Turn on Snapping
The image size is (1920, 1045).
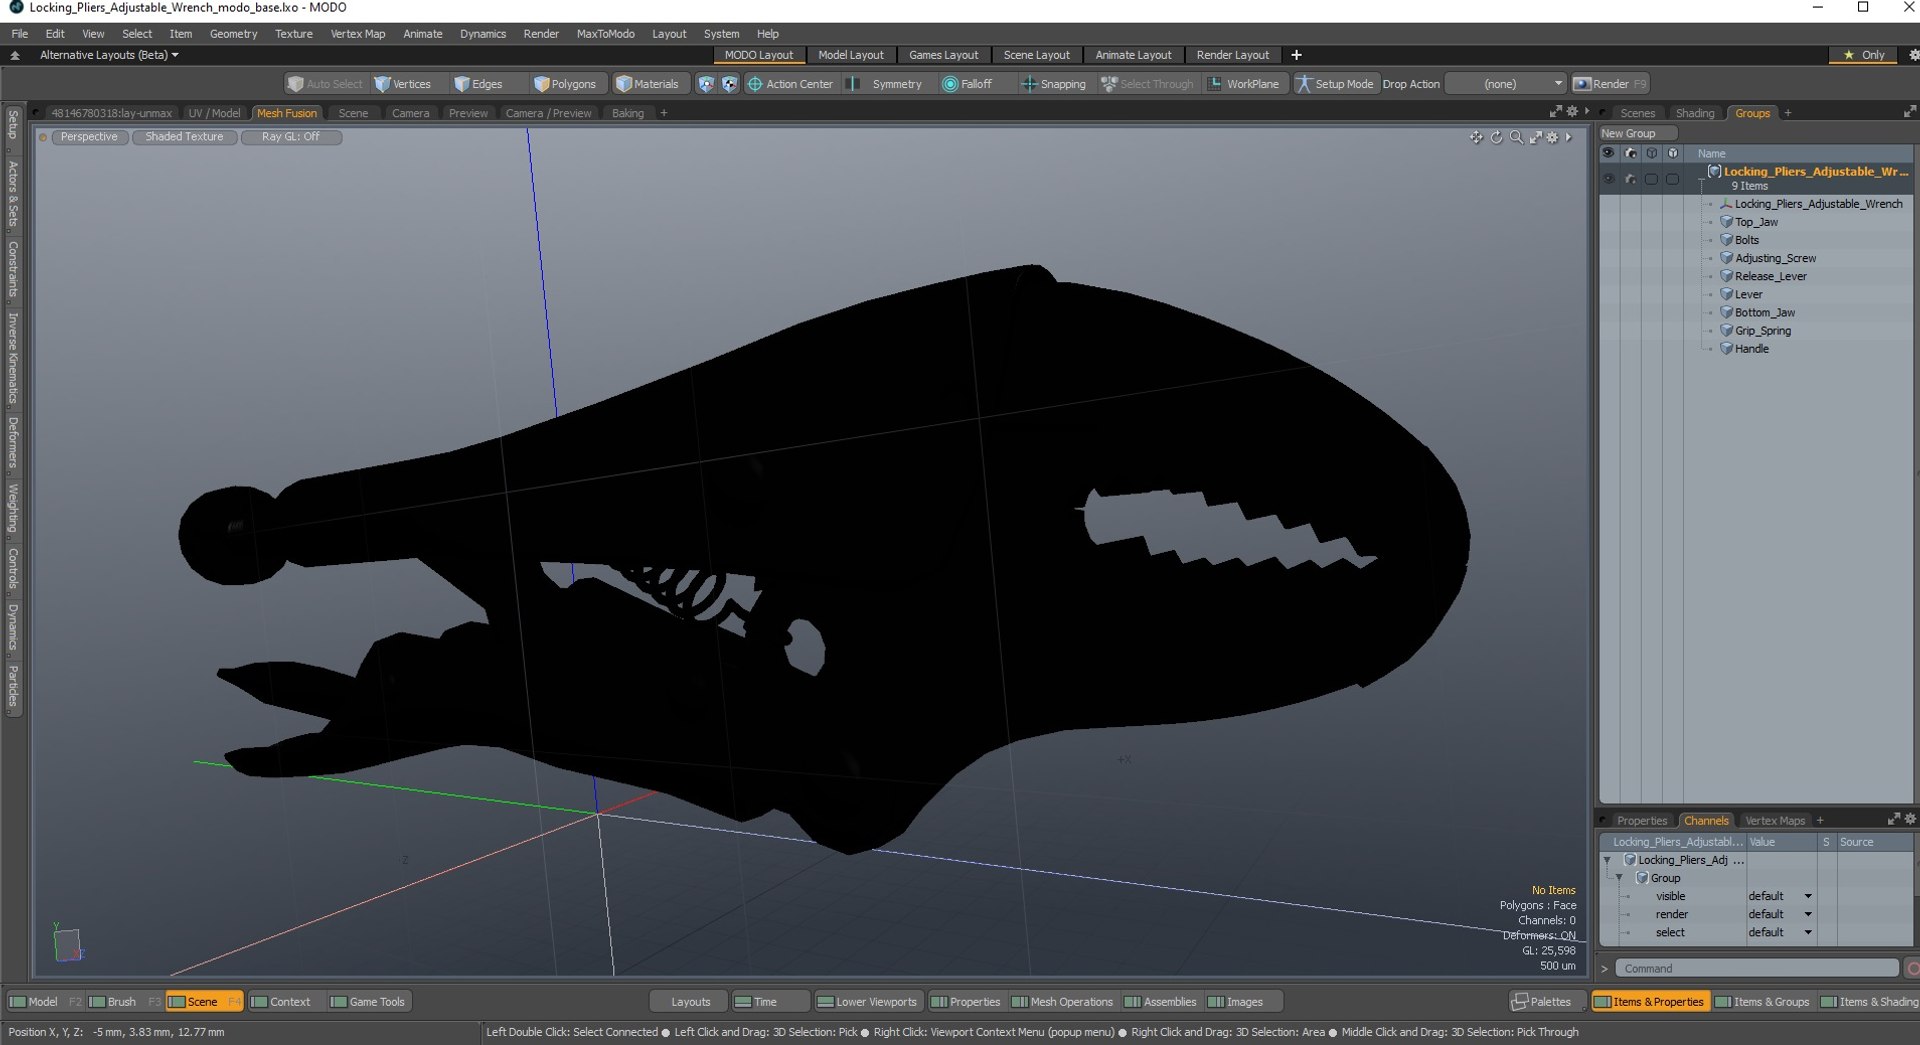pyautogui.click(x=1053, y=84)
